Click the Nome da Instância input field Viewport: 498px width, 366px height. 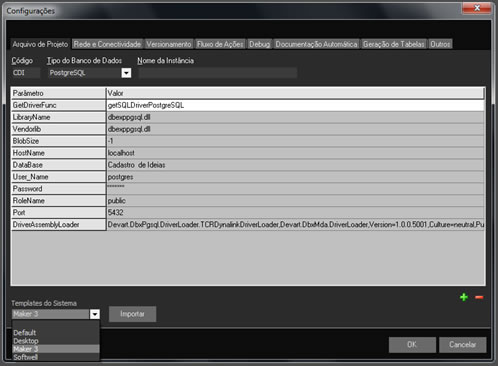(218, 73)
